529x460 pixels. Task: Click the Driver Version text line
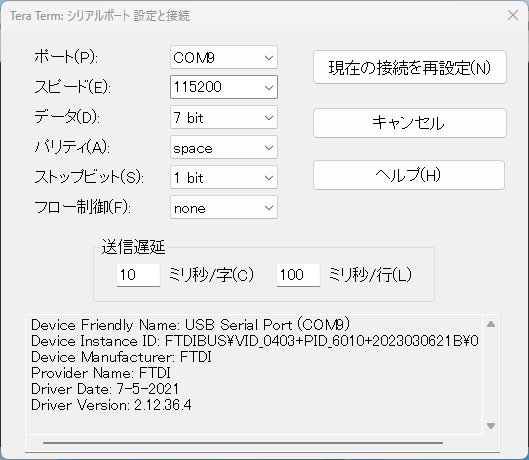pos(111,405)
